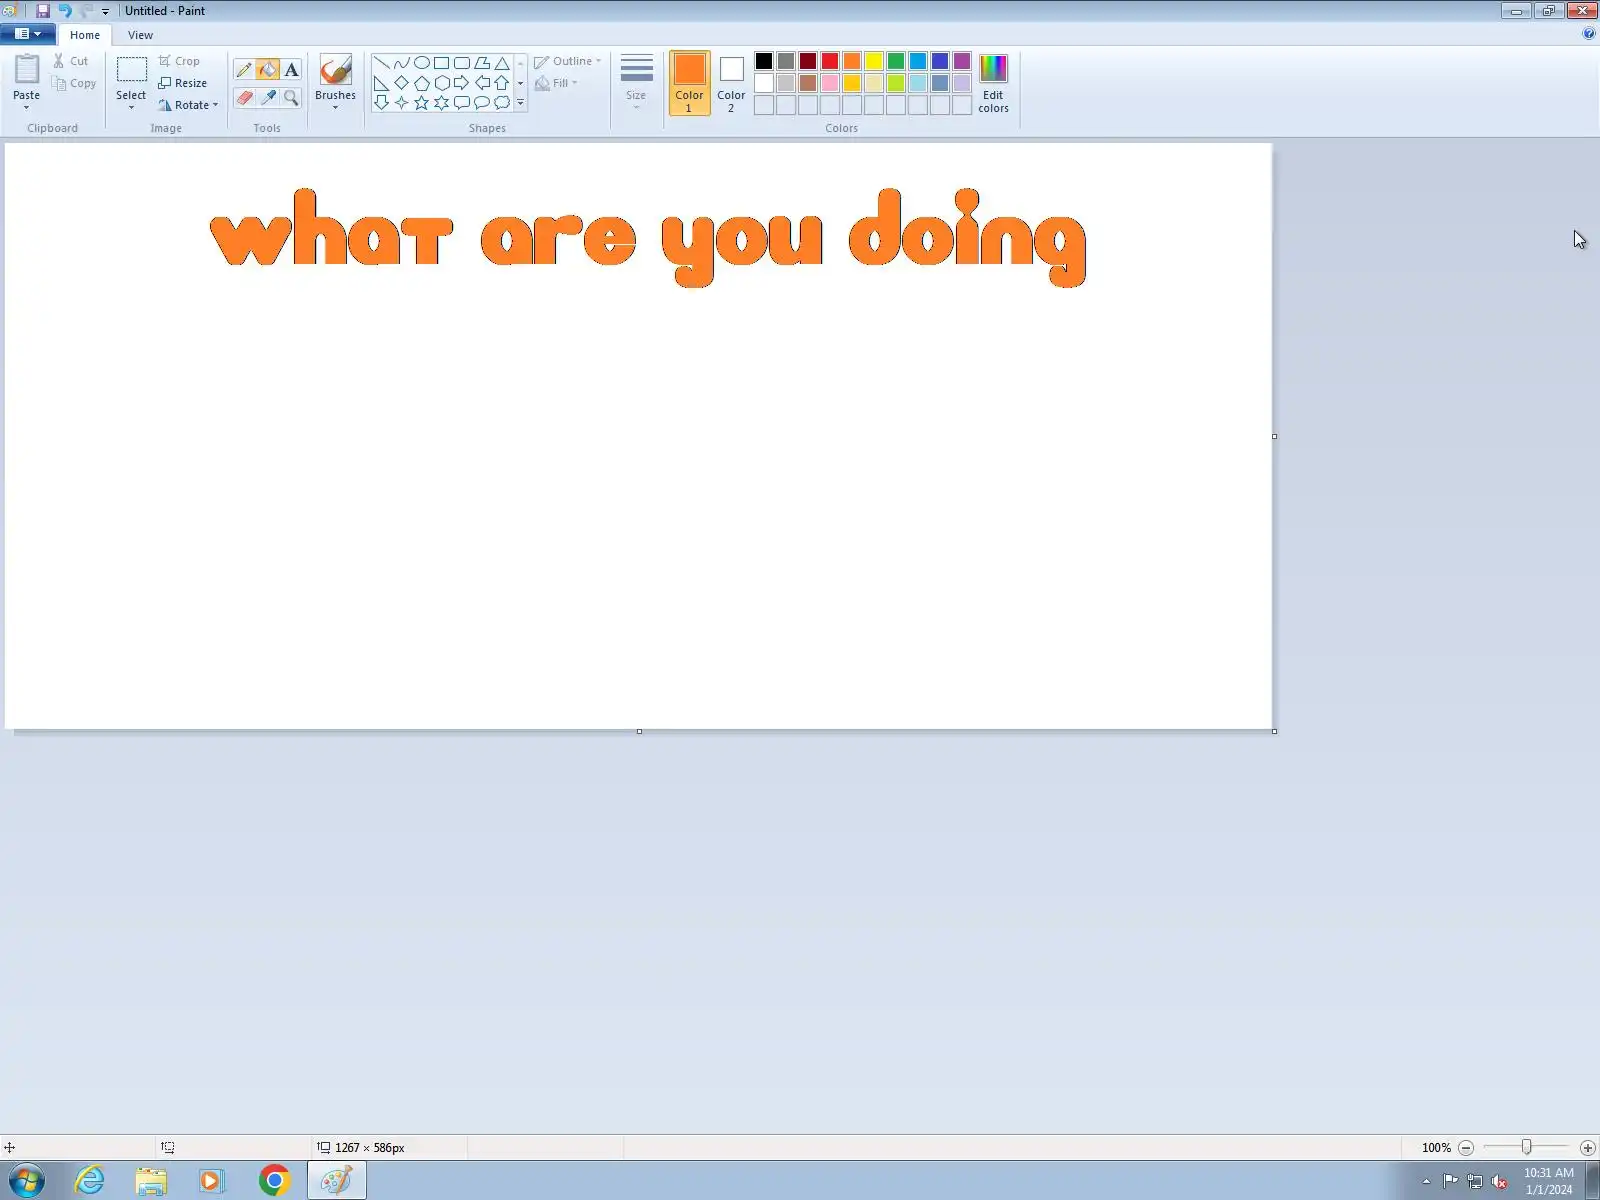This screenshot has width=1600, height=1200.
Task: Expand the Brushes dropdown arrow
Action: (335, 101)
